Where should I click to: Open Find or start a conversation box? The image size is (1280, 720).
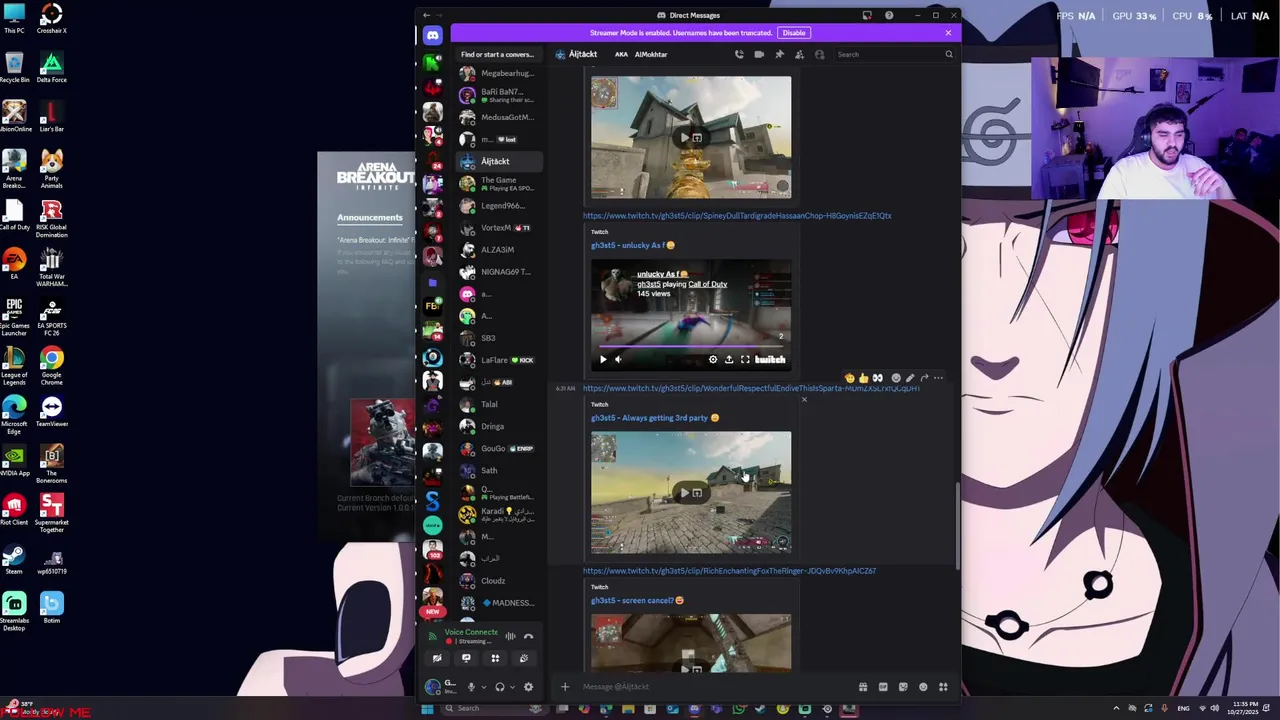click(497, 54)
